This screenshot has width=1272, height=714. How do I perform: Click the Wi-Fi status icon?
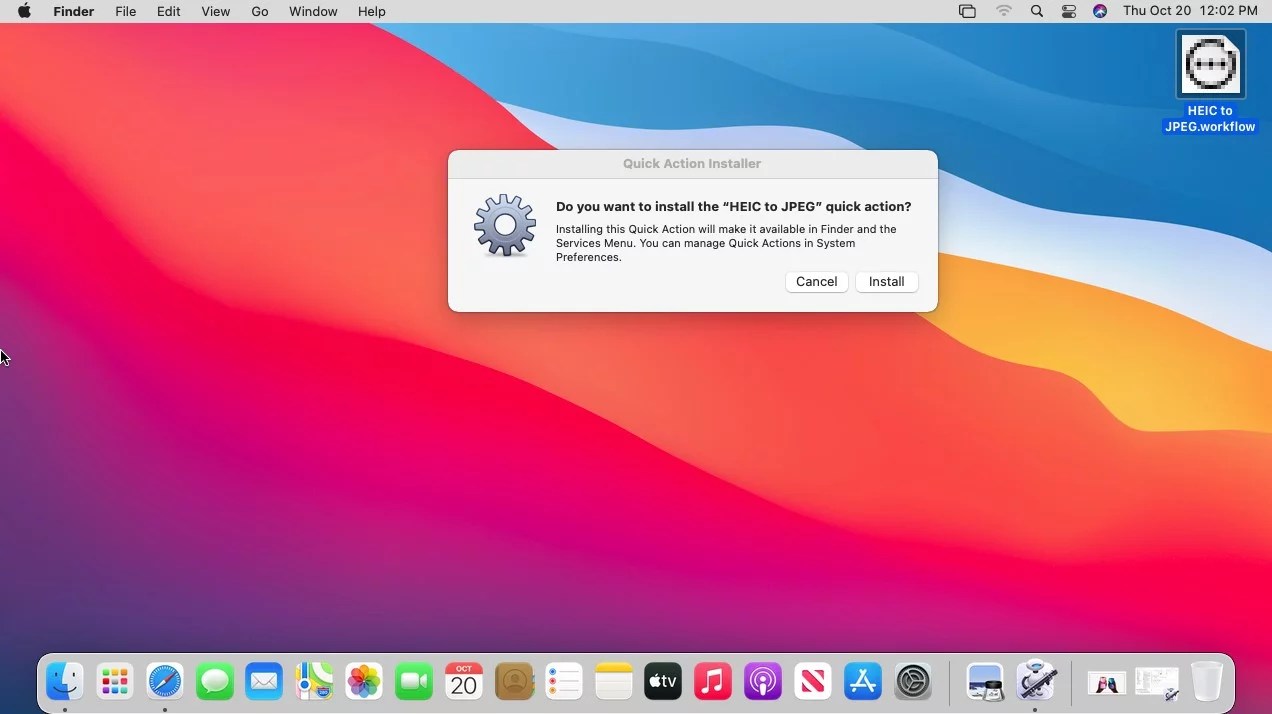coord(1003,11)
